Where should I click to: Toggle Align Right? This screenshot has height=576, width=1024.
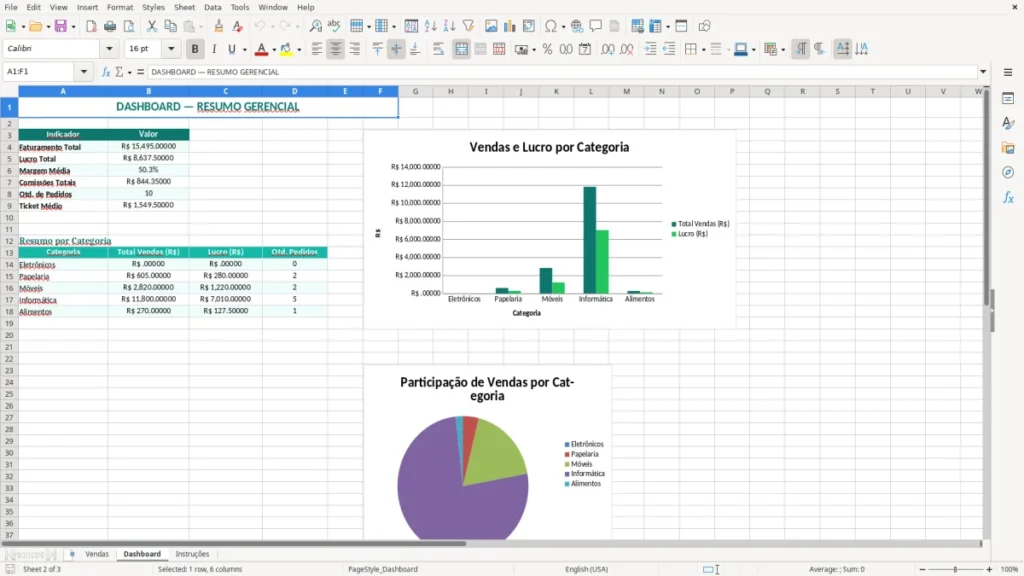click(355, 49)
